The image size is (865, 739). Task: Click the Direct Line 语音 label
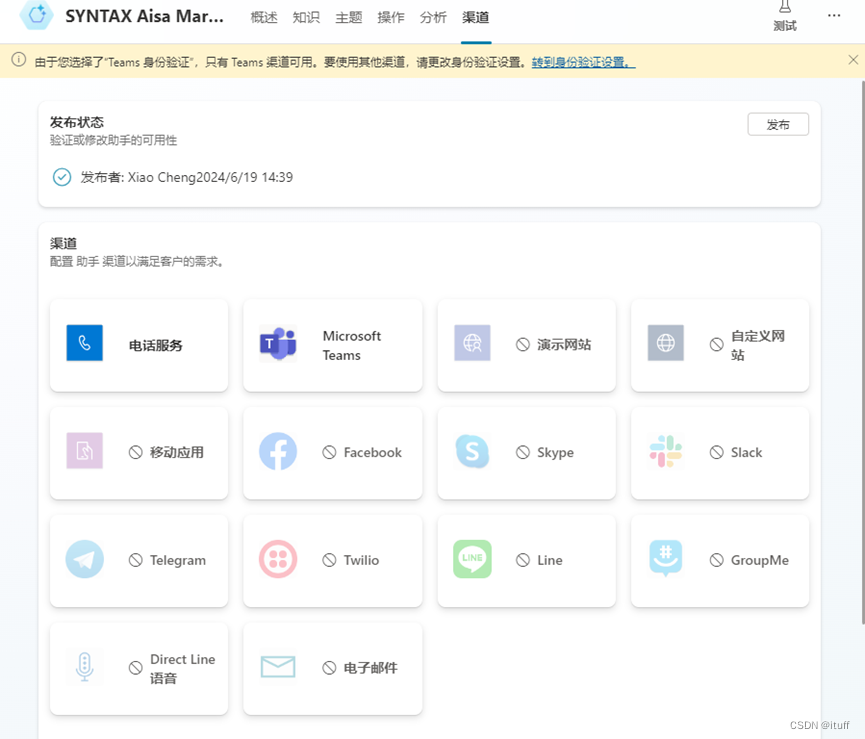click(x=183, y=668)
